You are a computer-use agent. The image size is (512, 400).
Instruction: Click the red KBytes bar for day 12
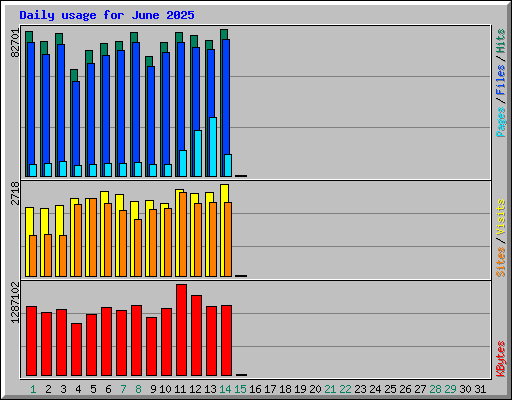(x=196, y=335)
